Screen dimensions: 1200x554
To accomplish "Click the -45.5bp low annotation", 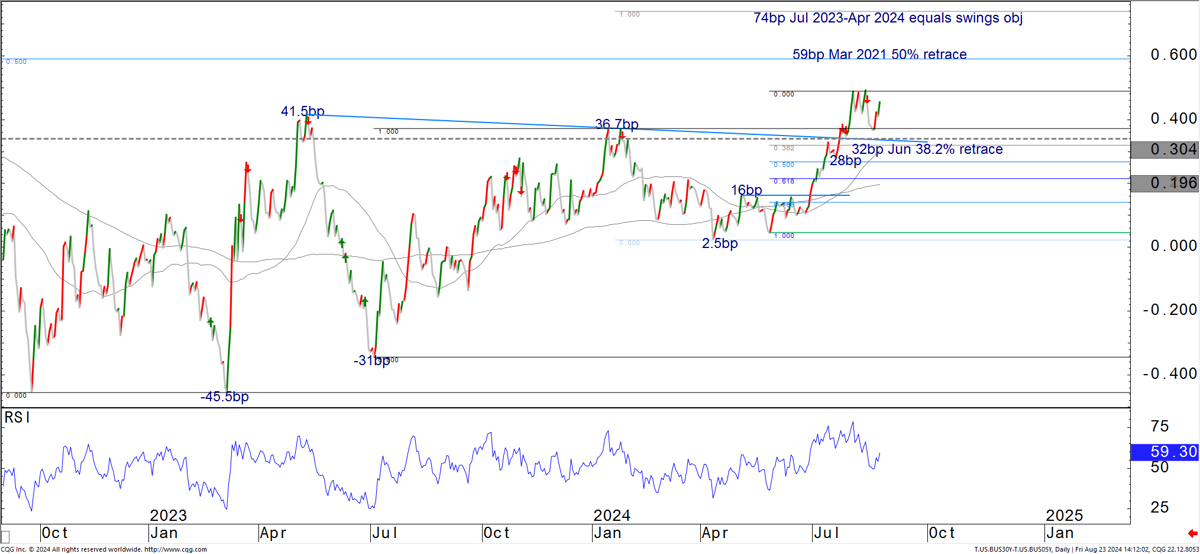I will coord(224,397).
